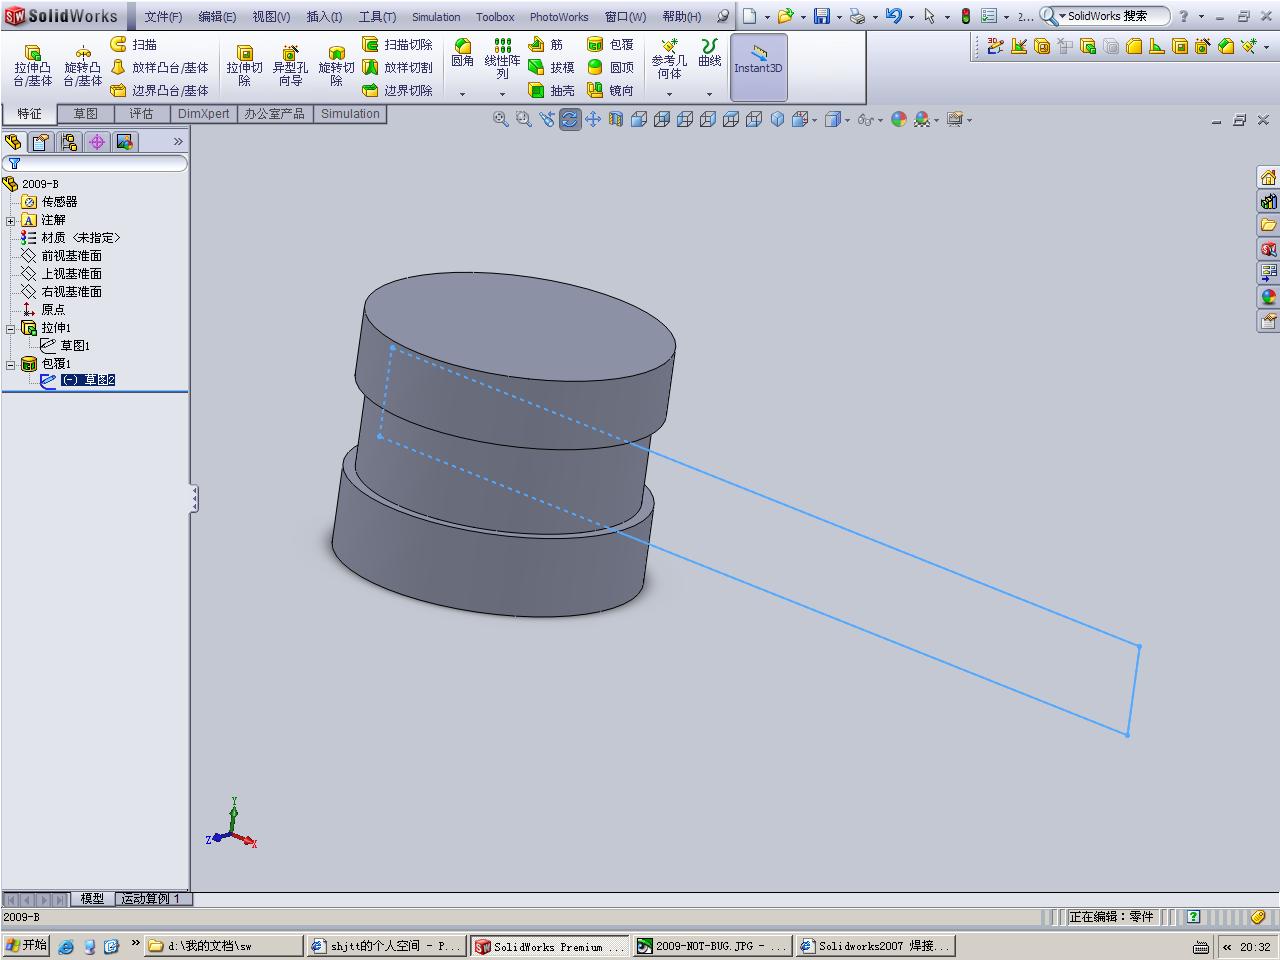Click the 圆角 fillet tool icon
The height and width of the screenshot is (960, 1280).
[462, 53]
